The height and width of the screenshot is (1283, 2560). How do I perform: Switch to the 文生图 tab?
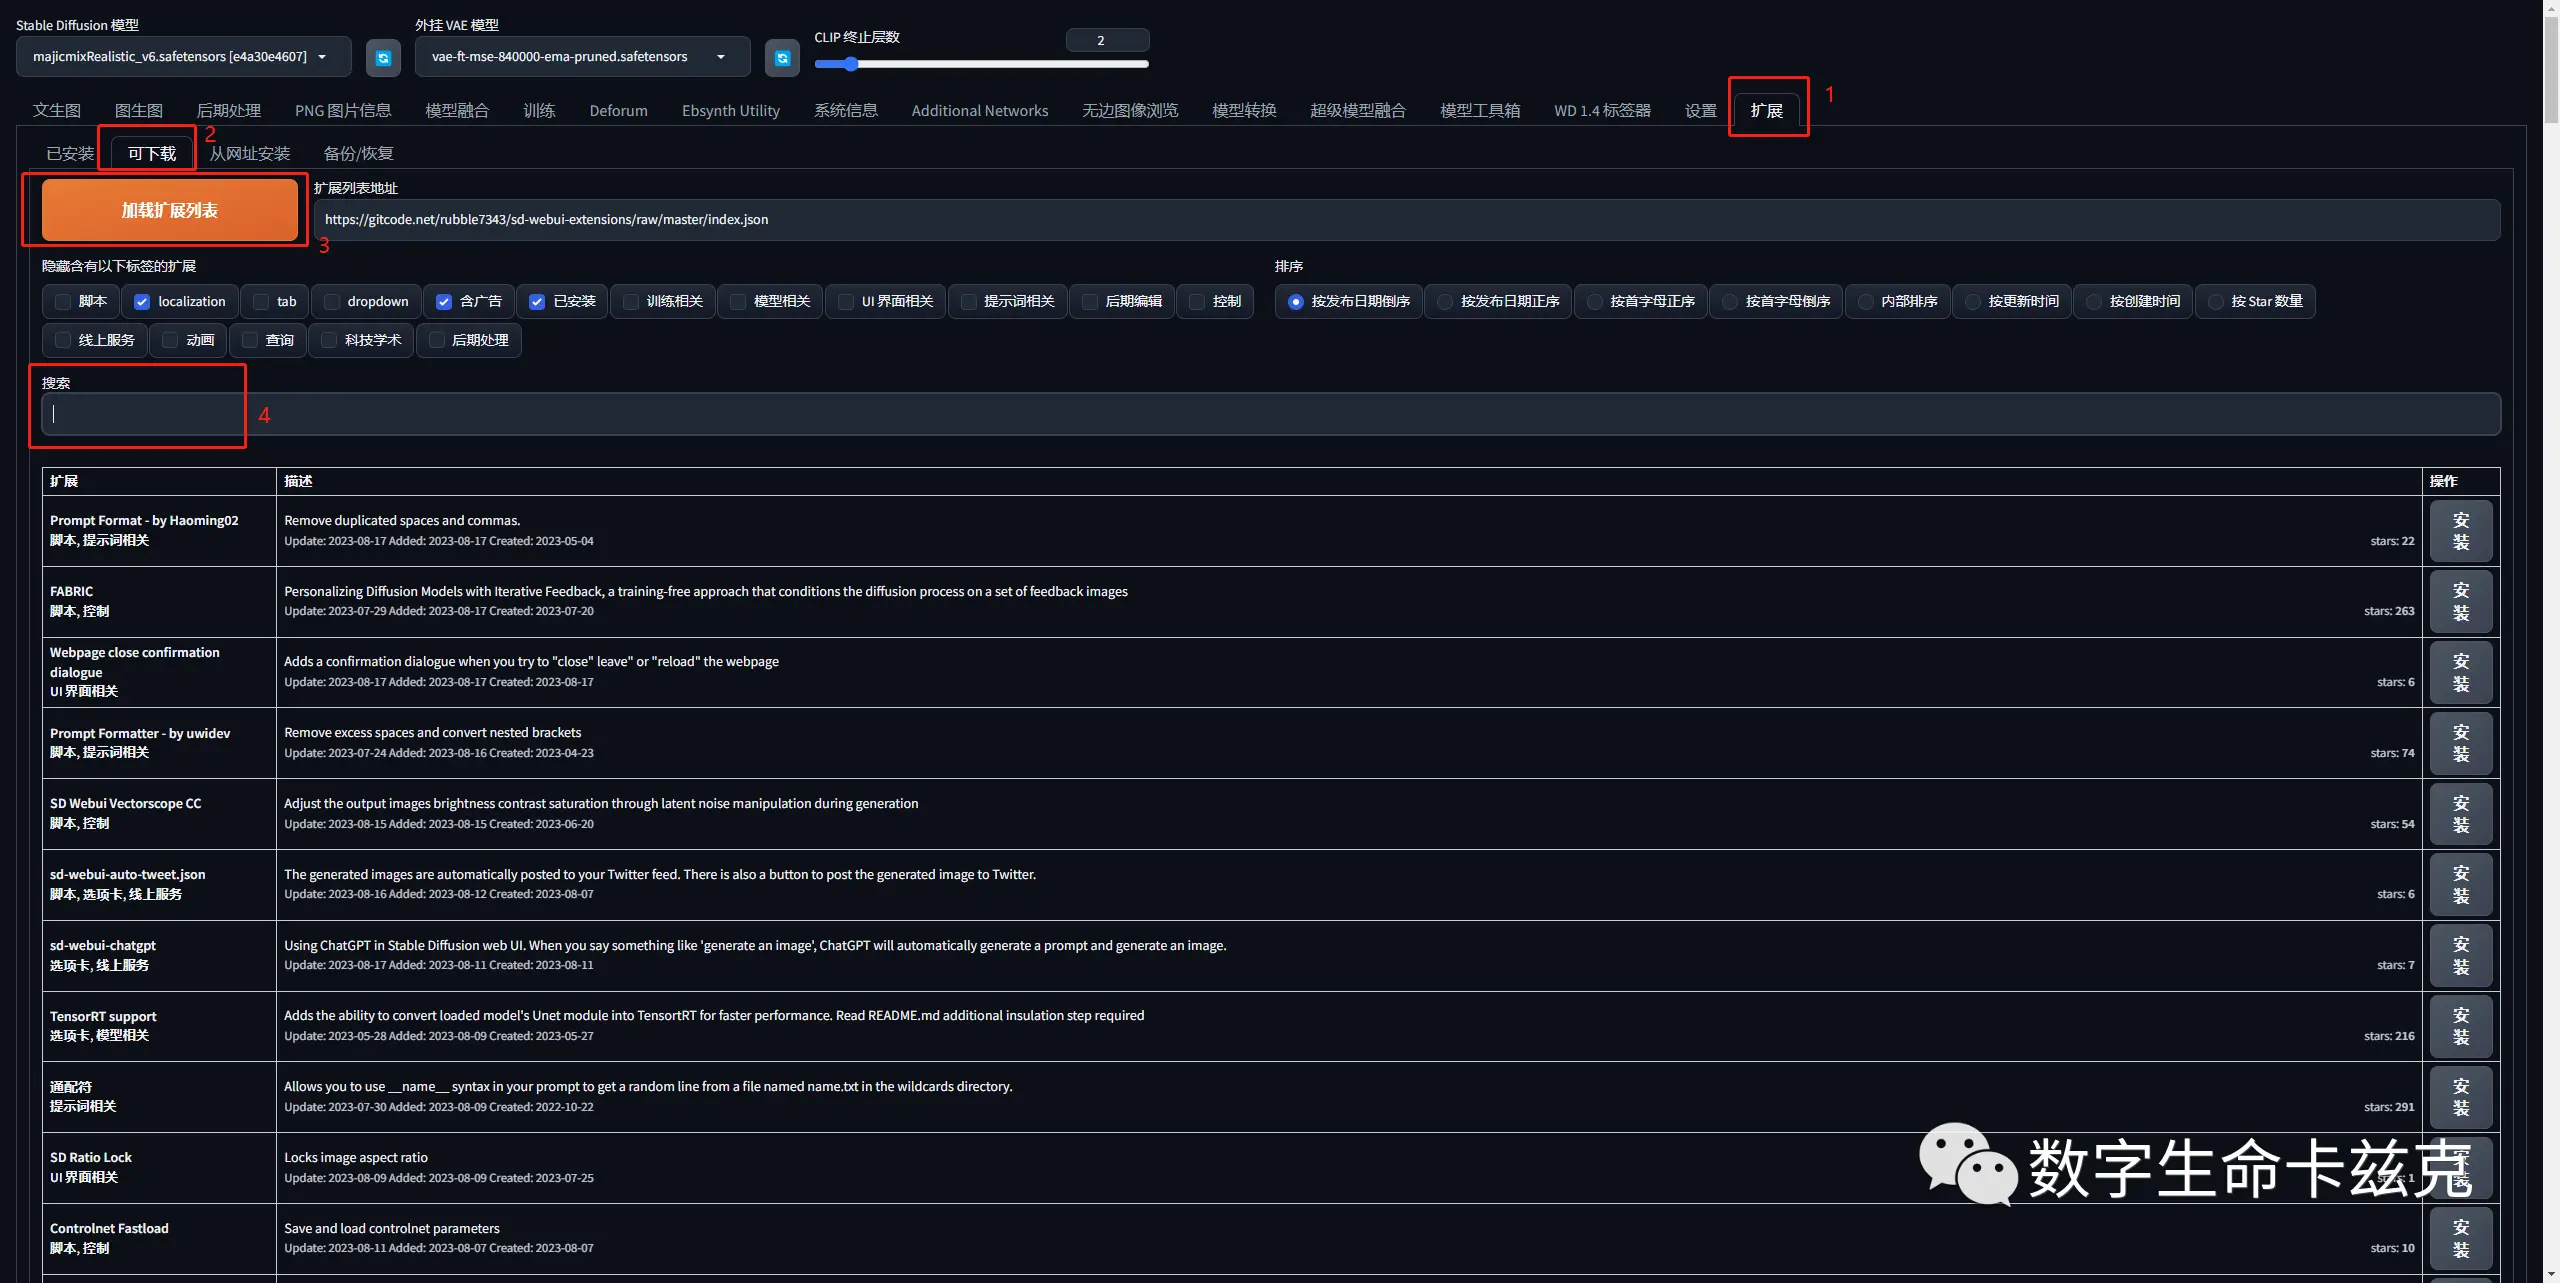click(x=57, y=110)
